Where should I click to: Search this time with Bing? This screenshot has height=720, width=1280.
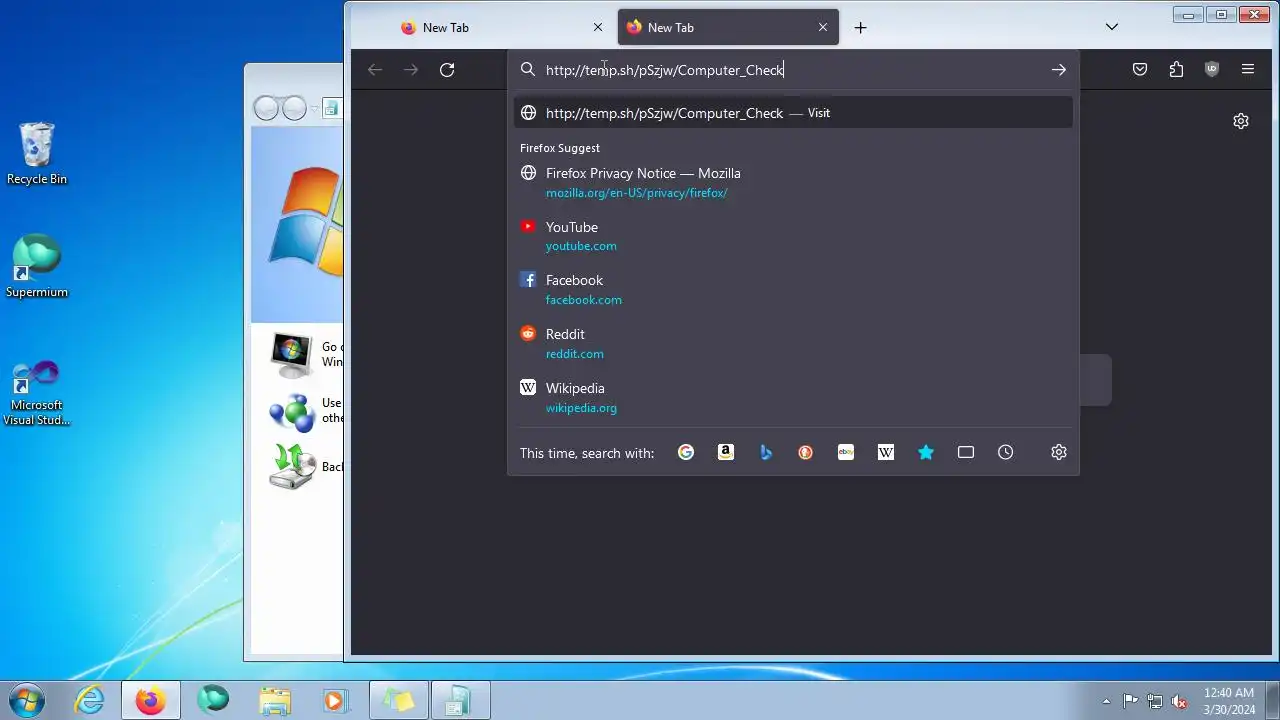[766, 453]
